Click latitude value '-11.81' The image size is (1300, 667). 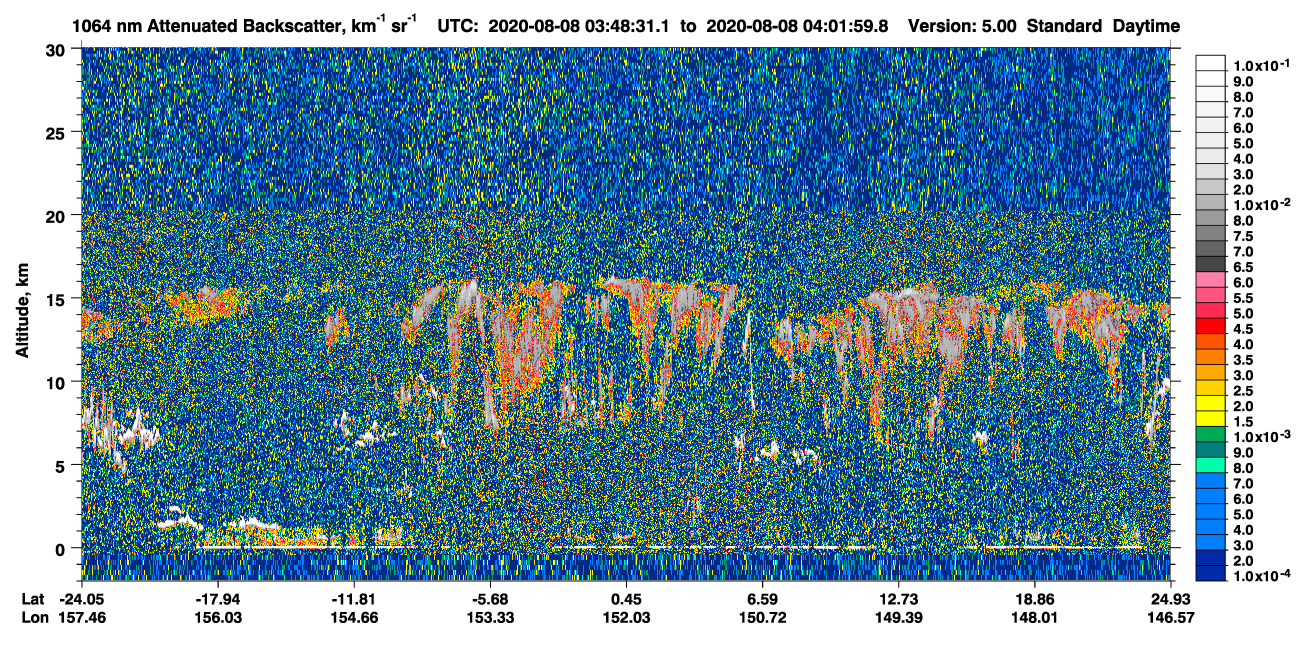point(356,599)
